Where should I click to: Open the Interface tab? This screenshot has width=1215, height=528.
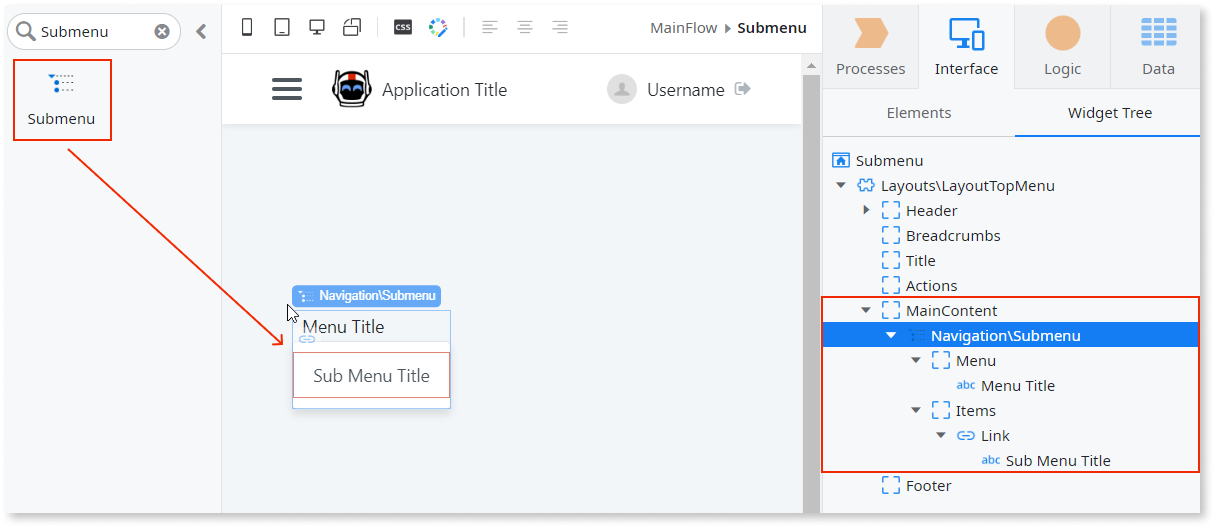[x=966, y=45]
